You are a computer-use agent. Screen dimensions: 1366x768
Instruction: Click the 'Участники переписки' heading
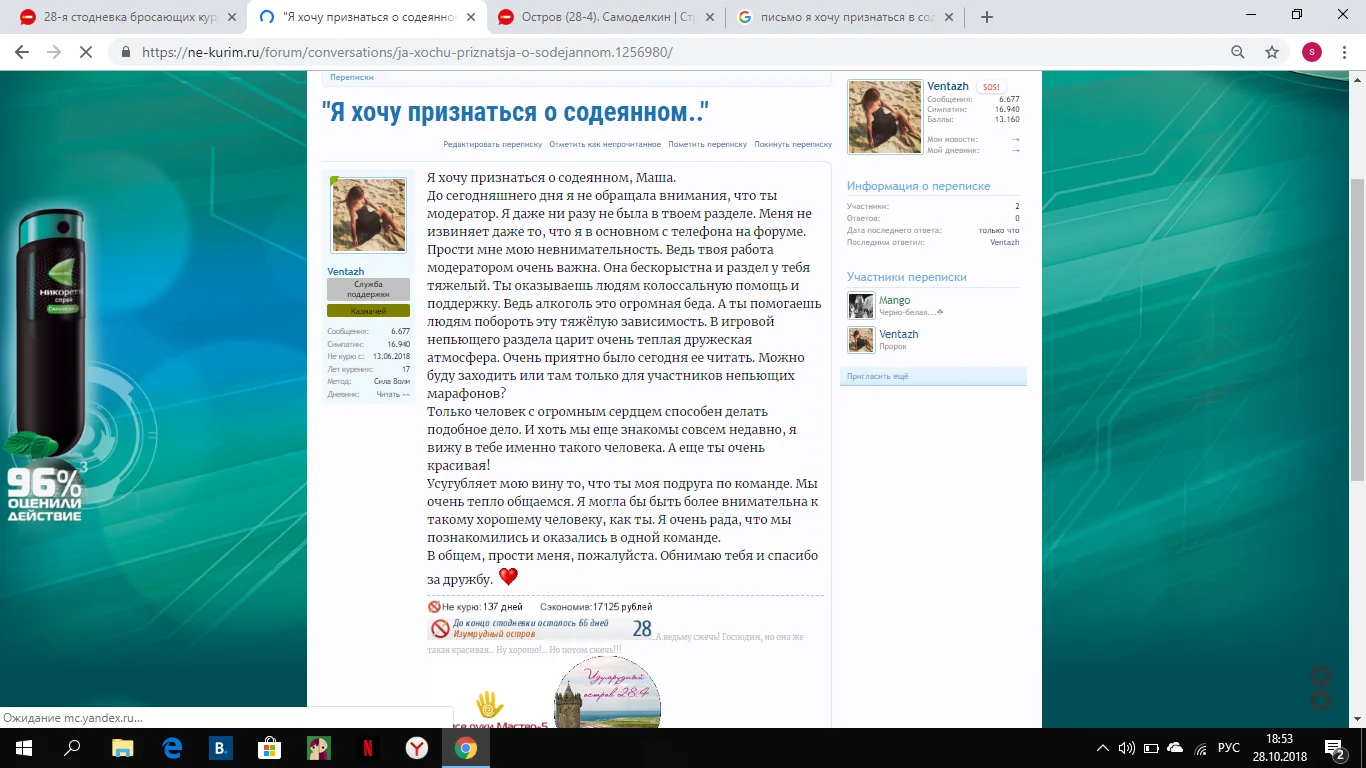tap(907, 277)
